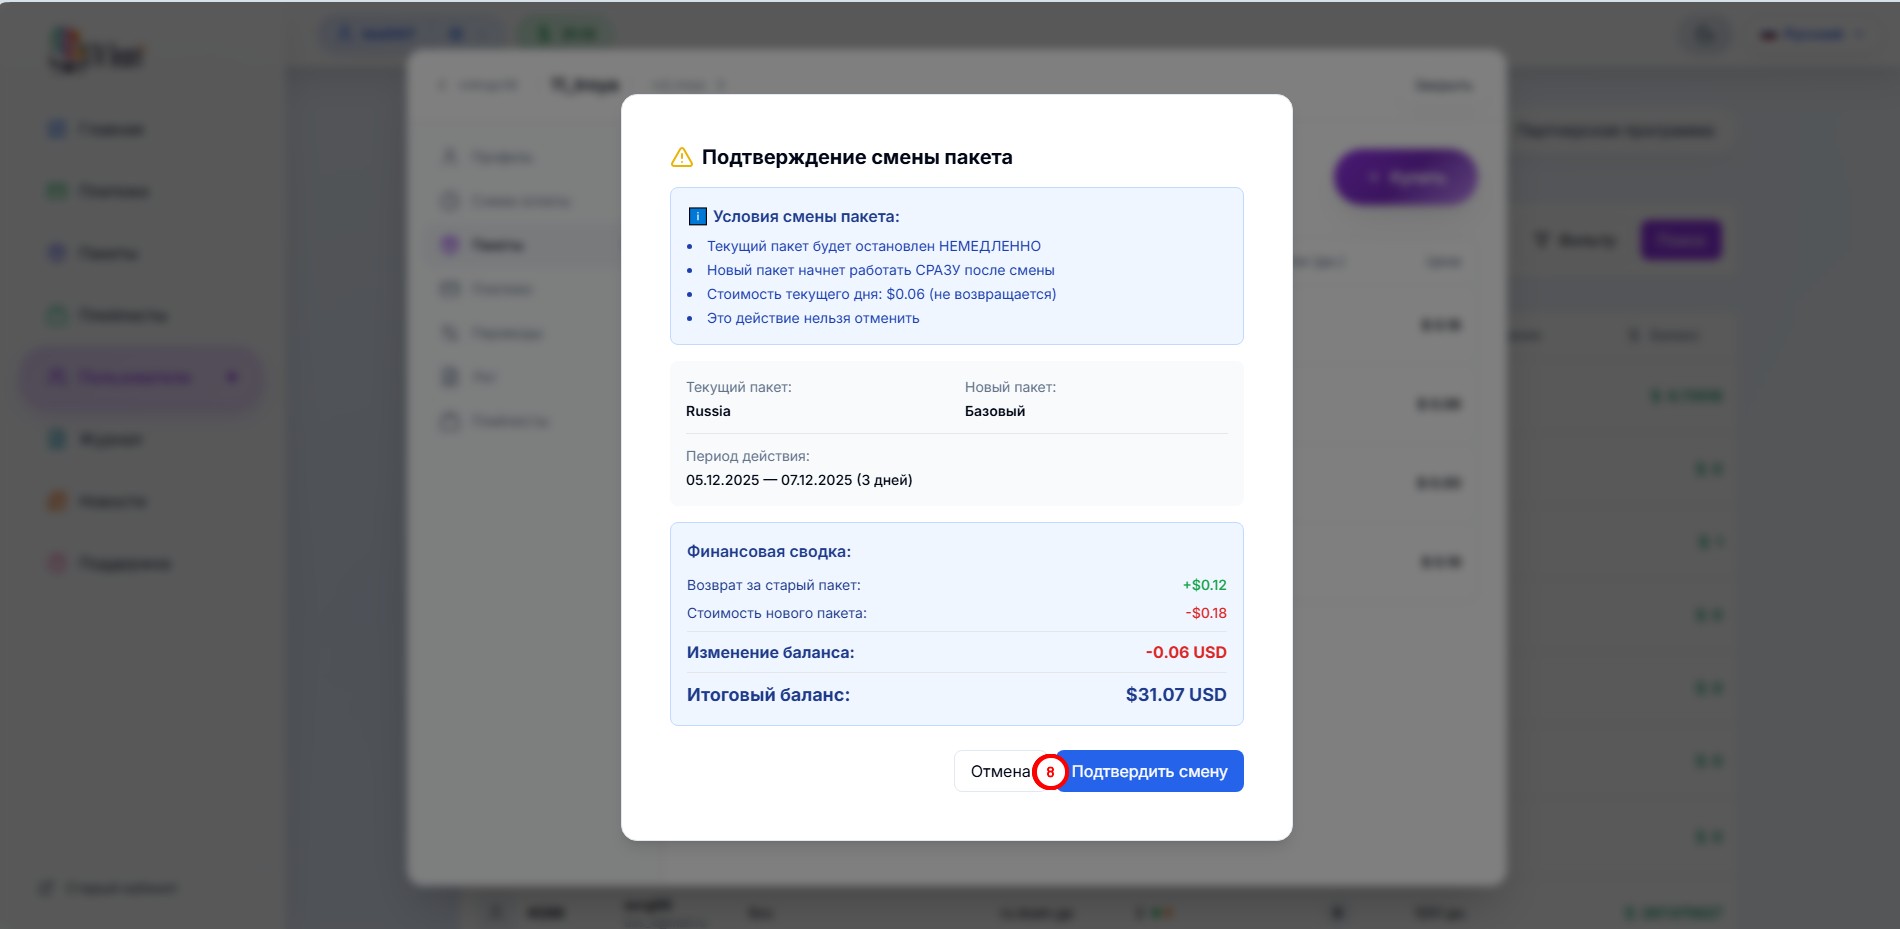Open the Журнал sidebar menu item
The width and height of the screenshot is (1900, 929).
(110, 439)
